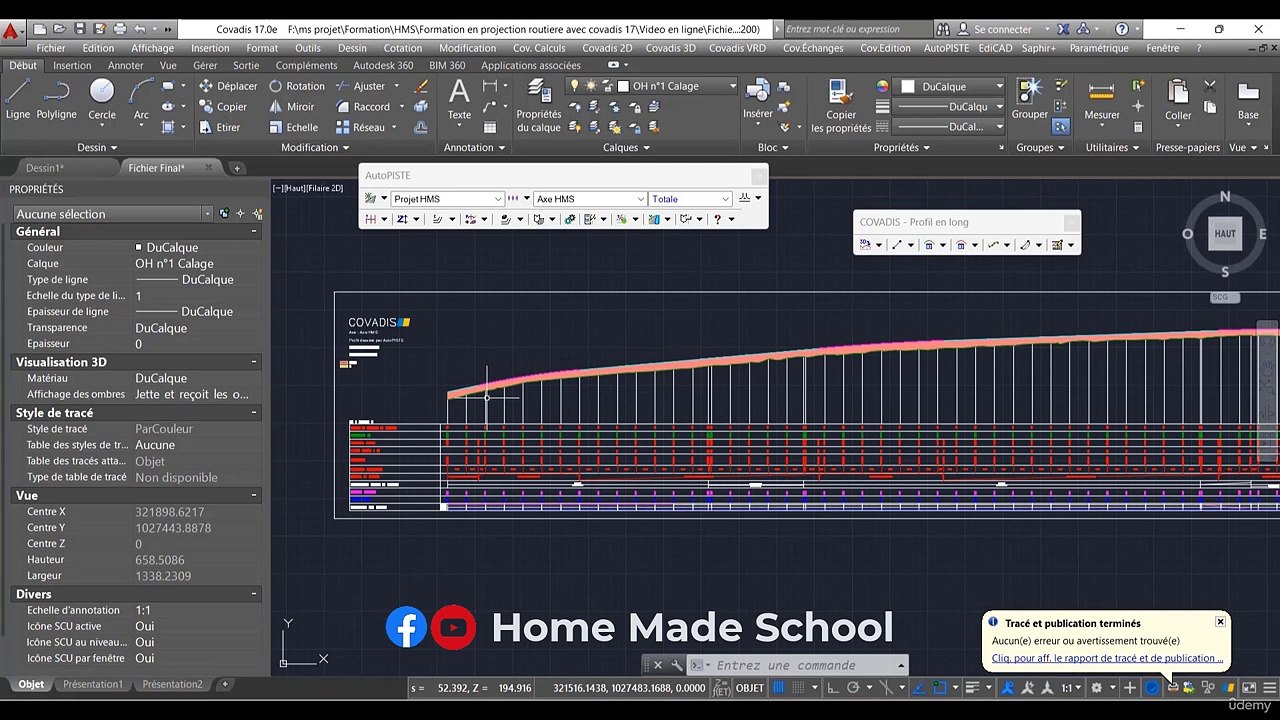Screen dimensions: 1280x720
Task: Activate the Réseau array tool
Action: [x=361, y=128]
